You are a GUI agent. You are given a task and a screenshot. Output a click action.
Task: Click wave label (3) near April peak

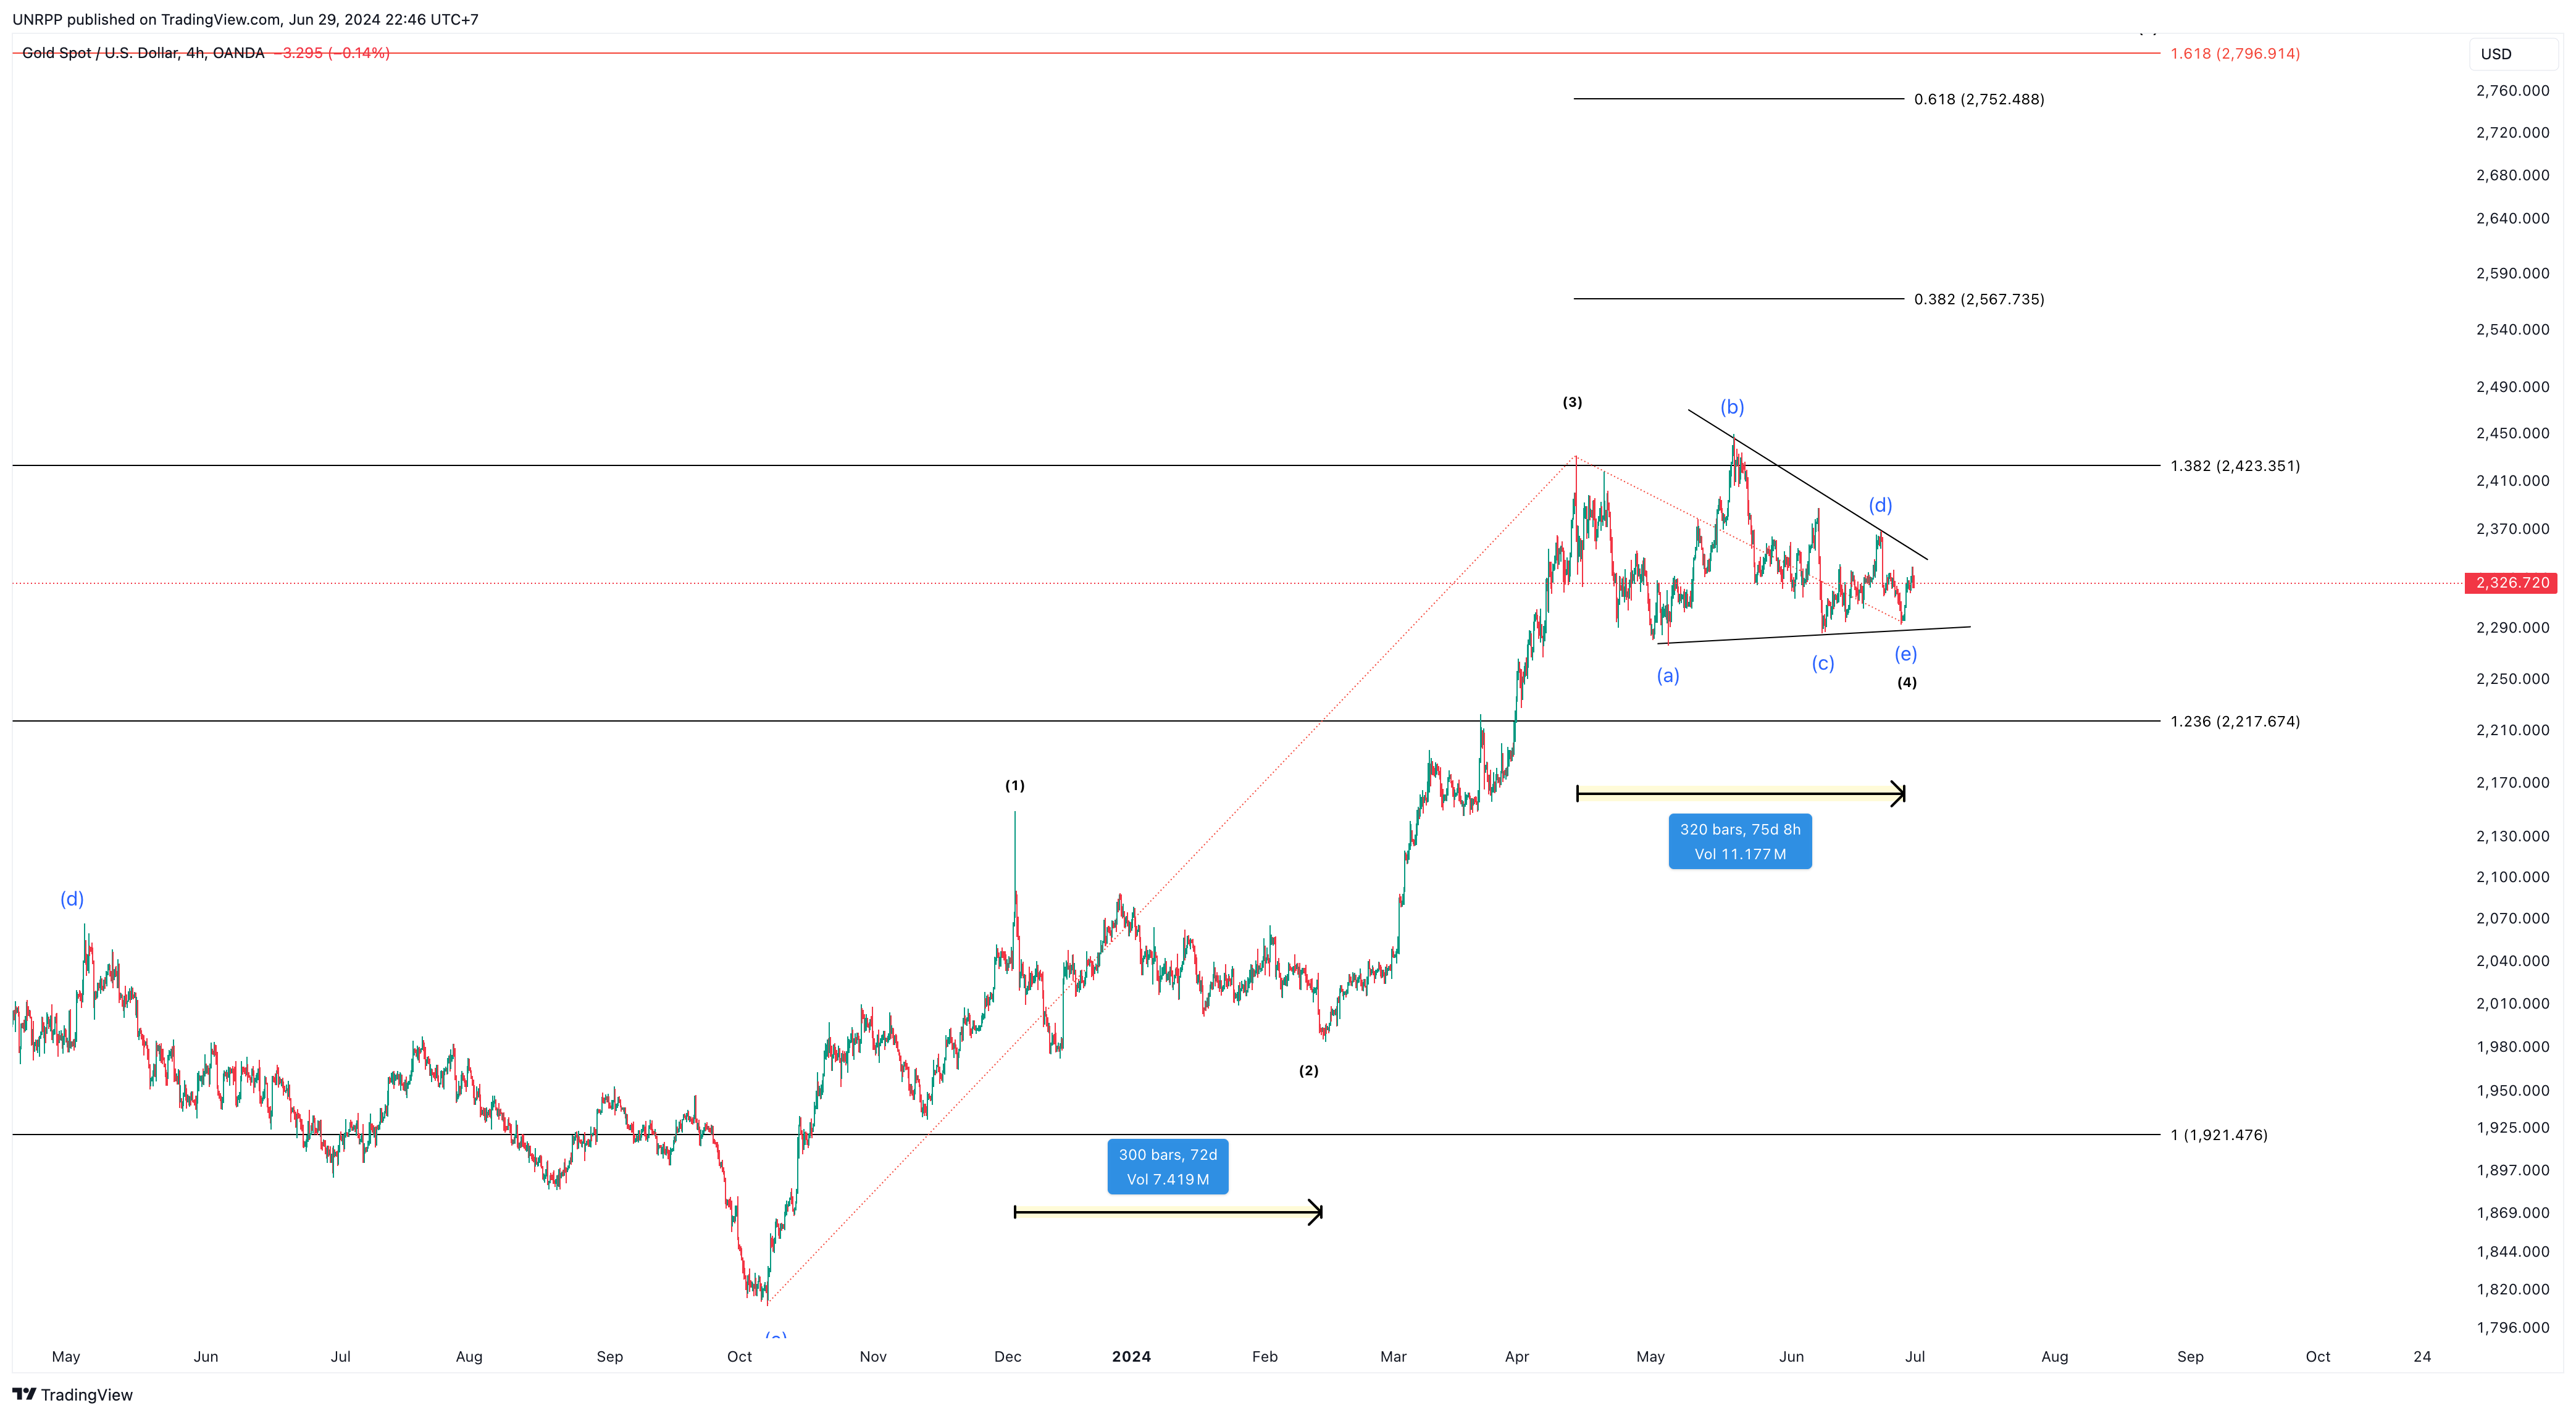pyautogui.click(x=1572, y=402)
